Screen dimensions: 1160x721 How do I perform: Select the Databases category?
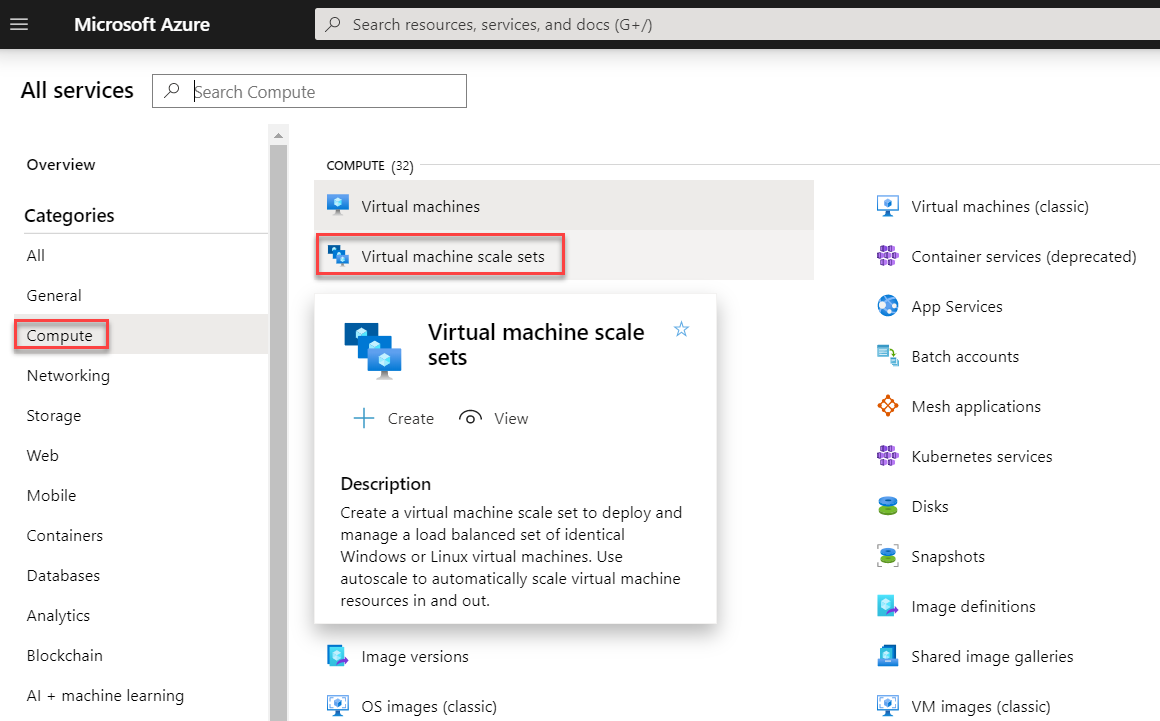63,575
